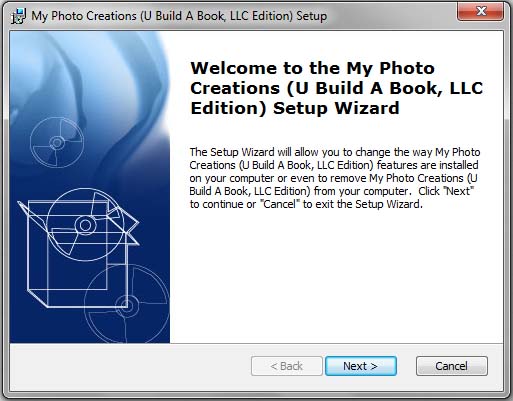
Task: Click the center hub of the small upper CD
Action: pos(57,143)
